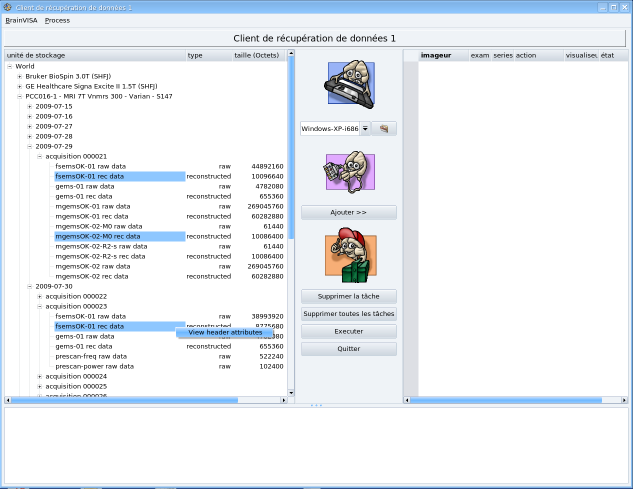Choose View header attributes from context menu
The height and width of the screenshot is (489, 633).
click(225, 332)
